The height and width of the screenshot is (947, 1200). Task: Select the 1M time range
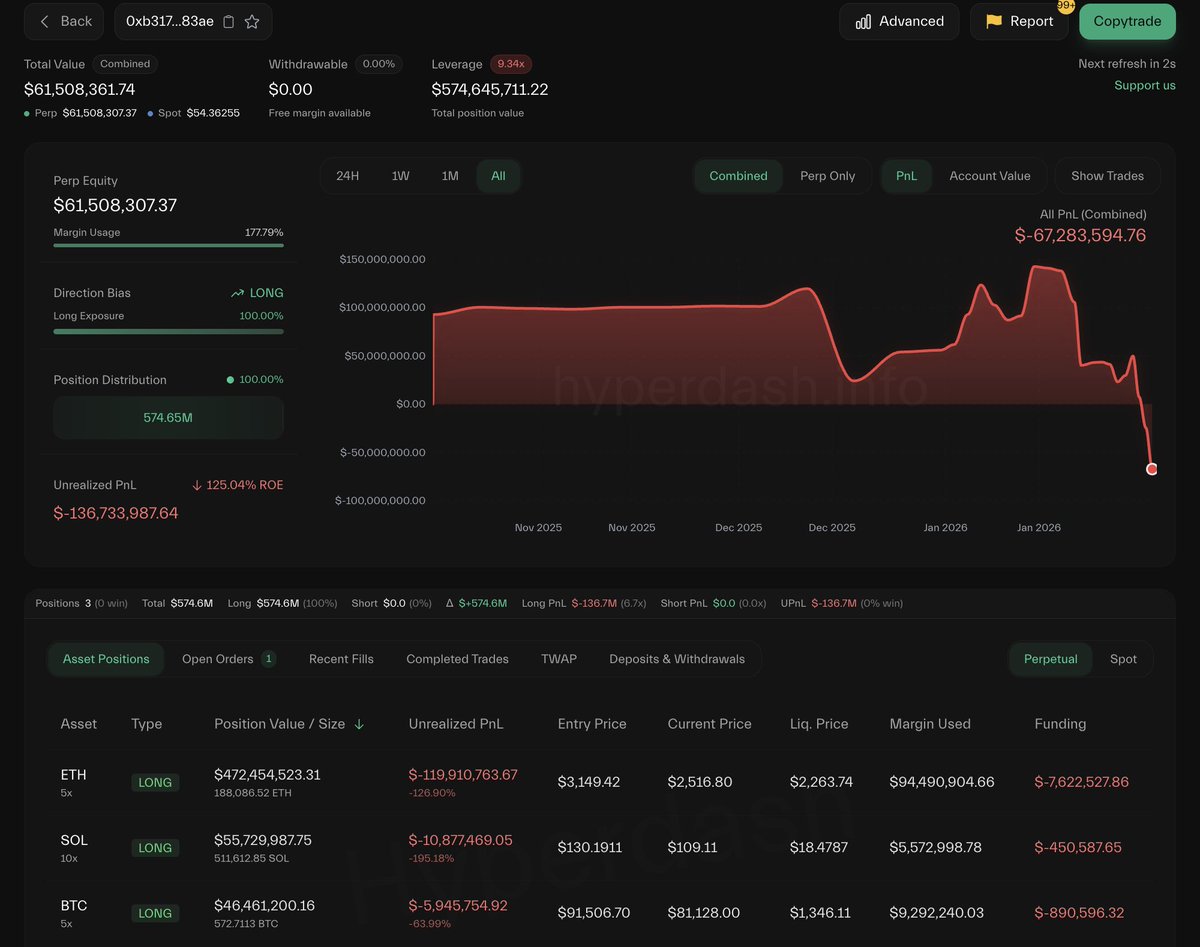click(x=450, y=176)
